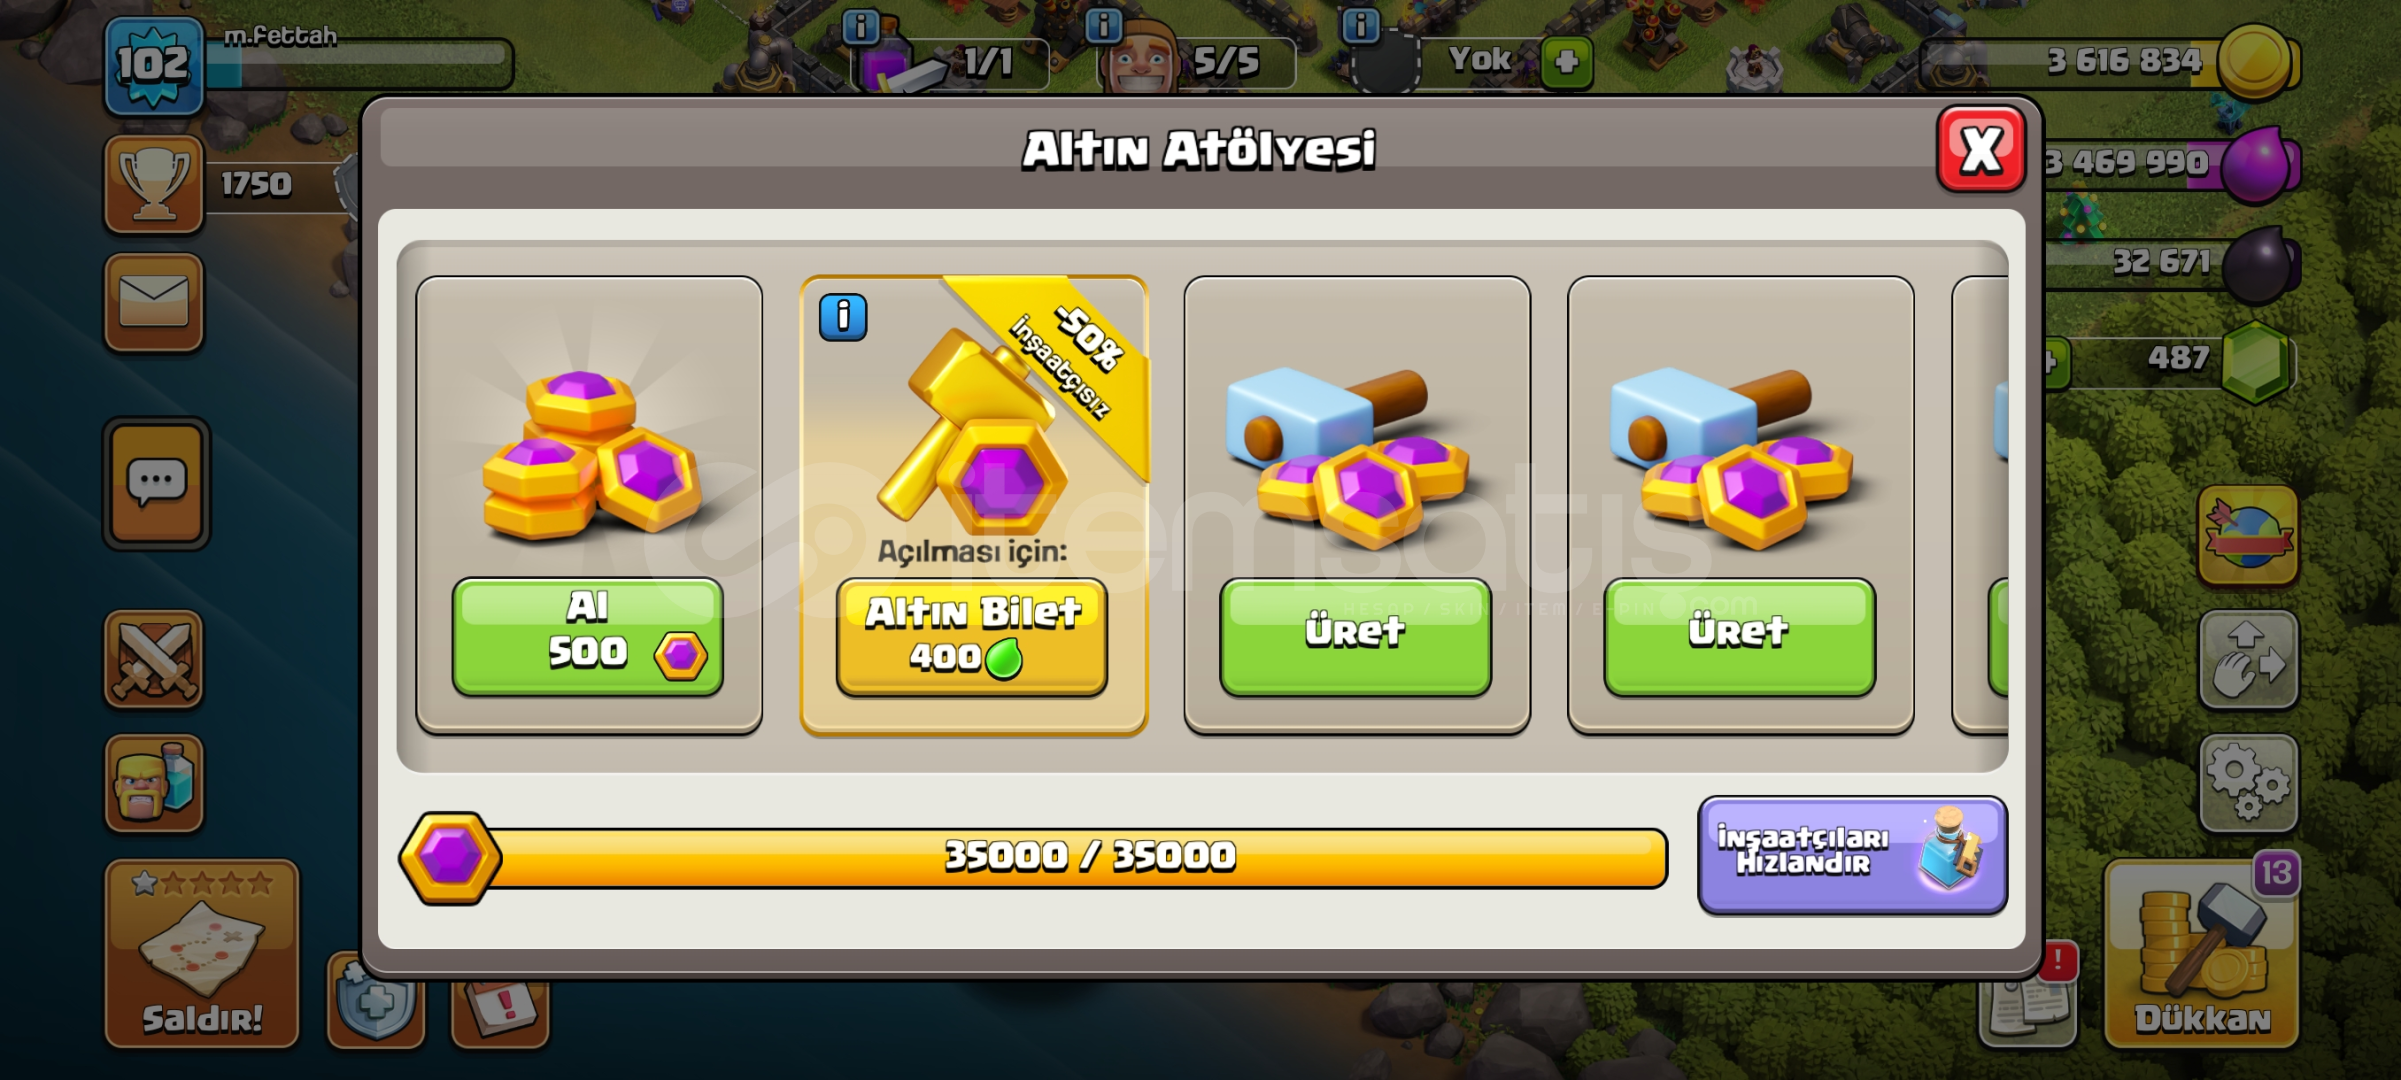Buy 500 ores with the Al button
The width and height of the screenshot is (2401, 1080).
coord(588,637)
